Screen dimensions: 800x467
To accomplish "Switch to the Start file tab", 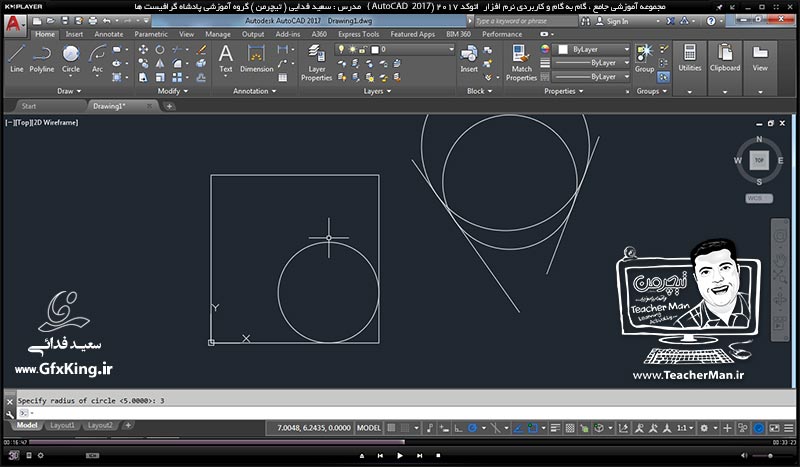I will click(29, 106).
